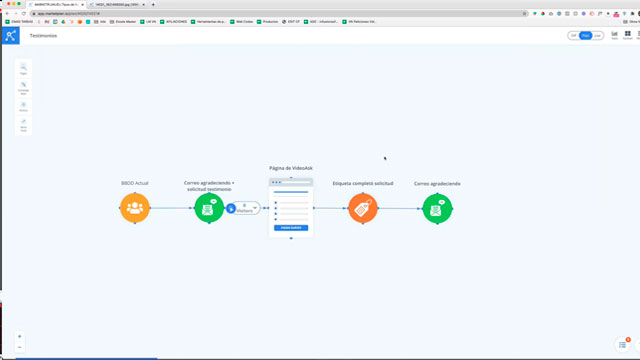Expand the Visitors dropdown arrow on connector
The image size is (640, 360).
point(255,208)
